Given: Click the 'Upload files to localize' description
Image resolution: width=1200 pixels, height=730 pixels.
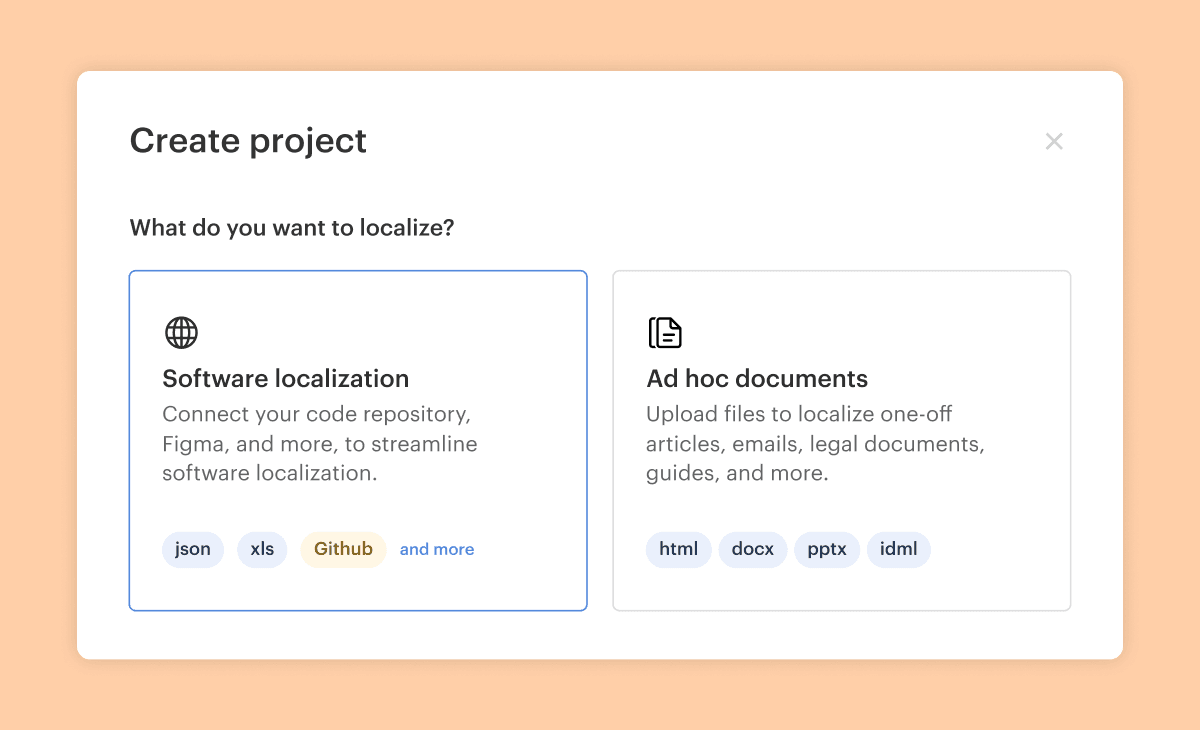Looking at the screenshot, I should (x=815, y=443).
